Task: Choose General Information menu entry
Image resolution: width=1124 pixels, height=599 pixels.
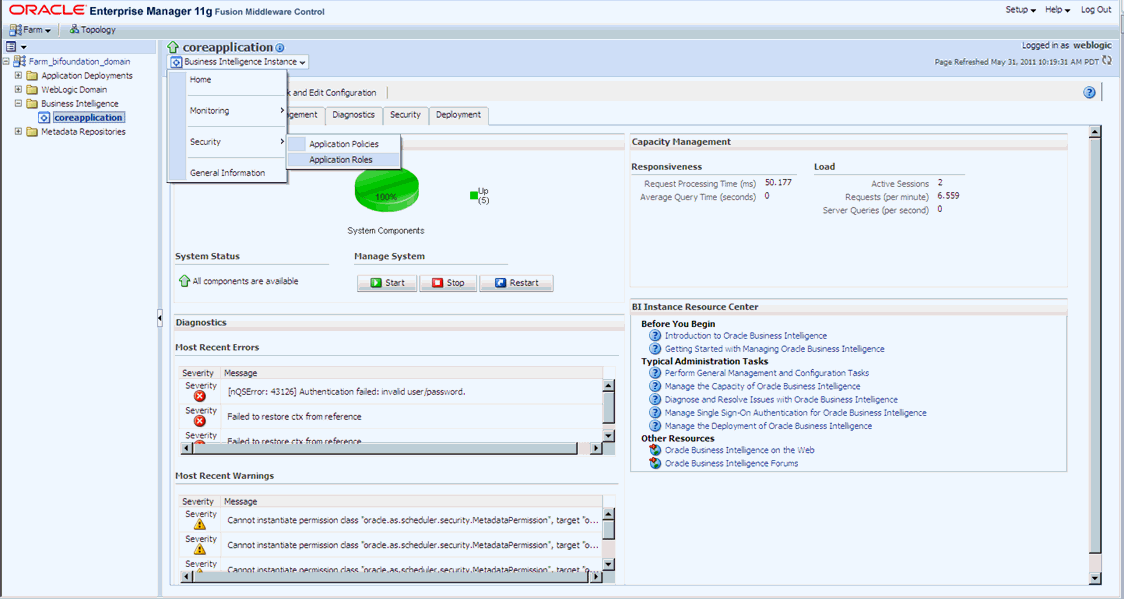Action: pos(227,173)
